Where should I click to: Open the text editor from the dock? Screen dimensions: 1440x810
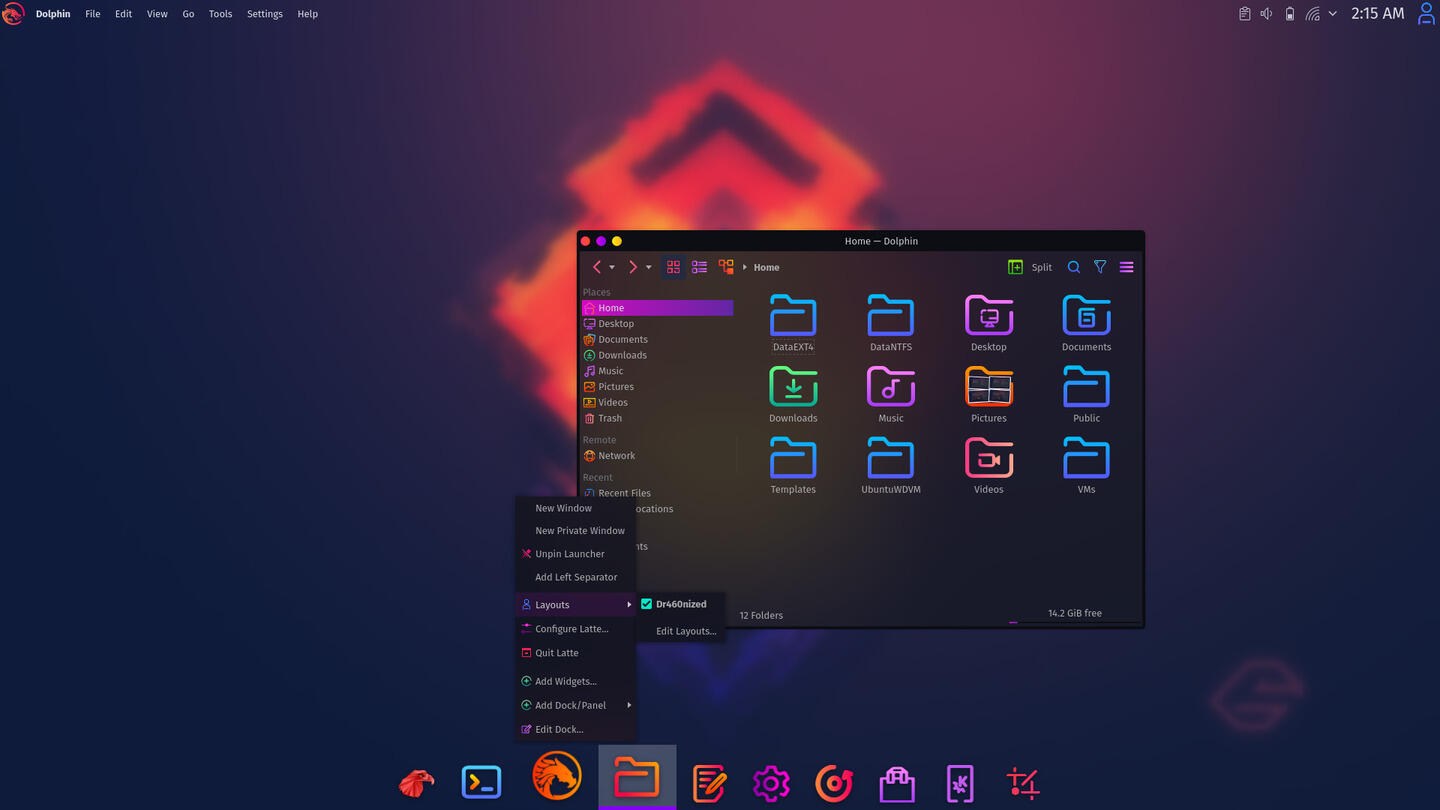(x=709, y=783)
